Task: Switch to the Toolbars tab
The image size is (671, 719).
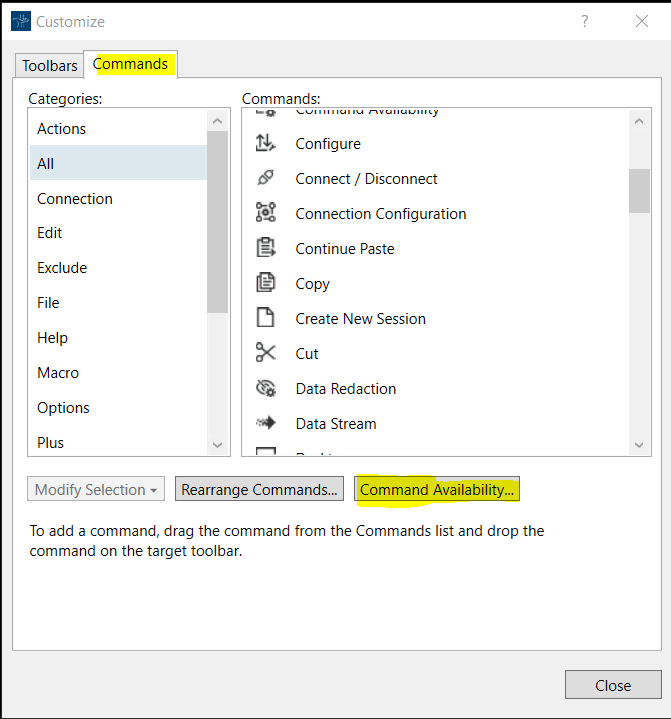Action: tap(50, 66)
